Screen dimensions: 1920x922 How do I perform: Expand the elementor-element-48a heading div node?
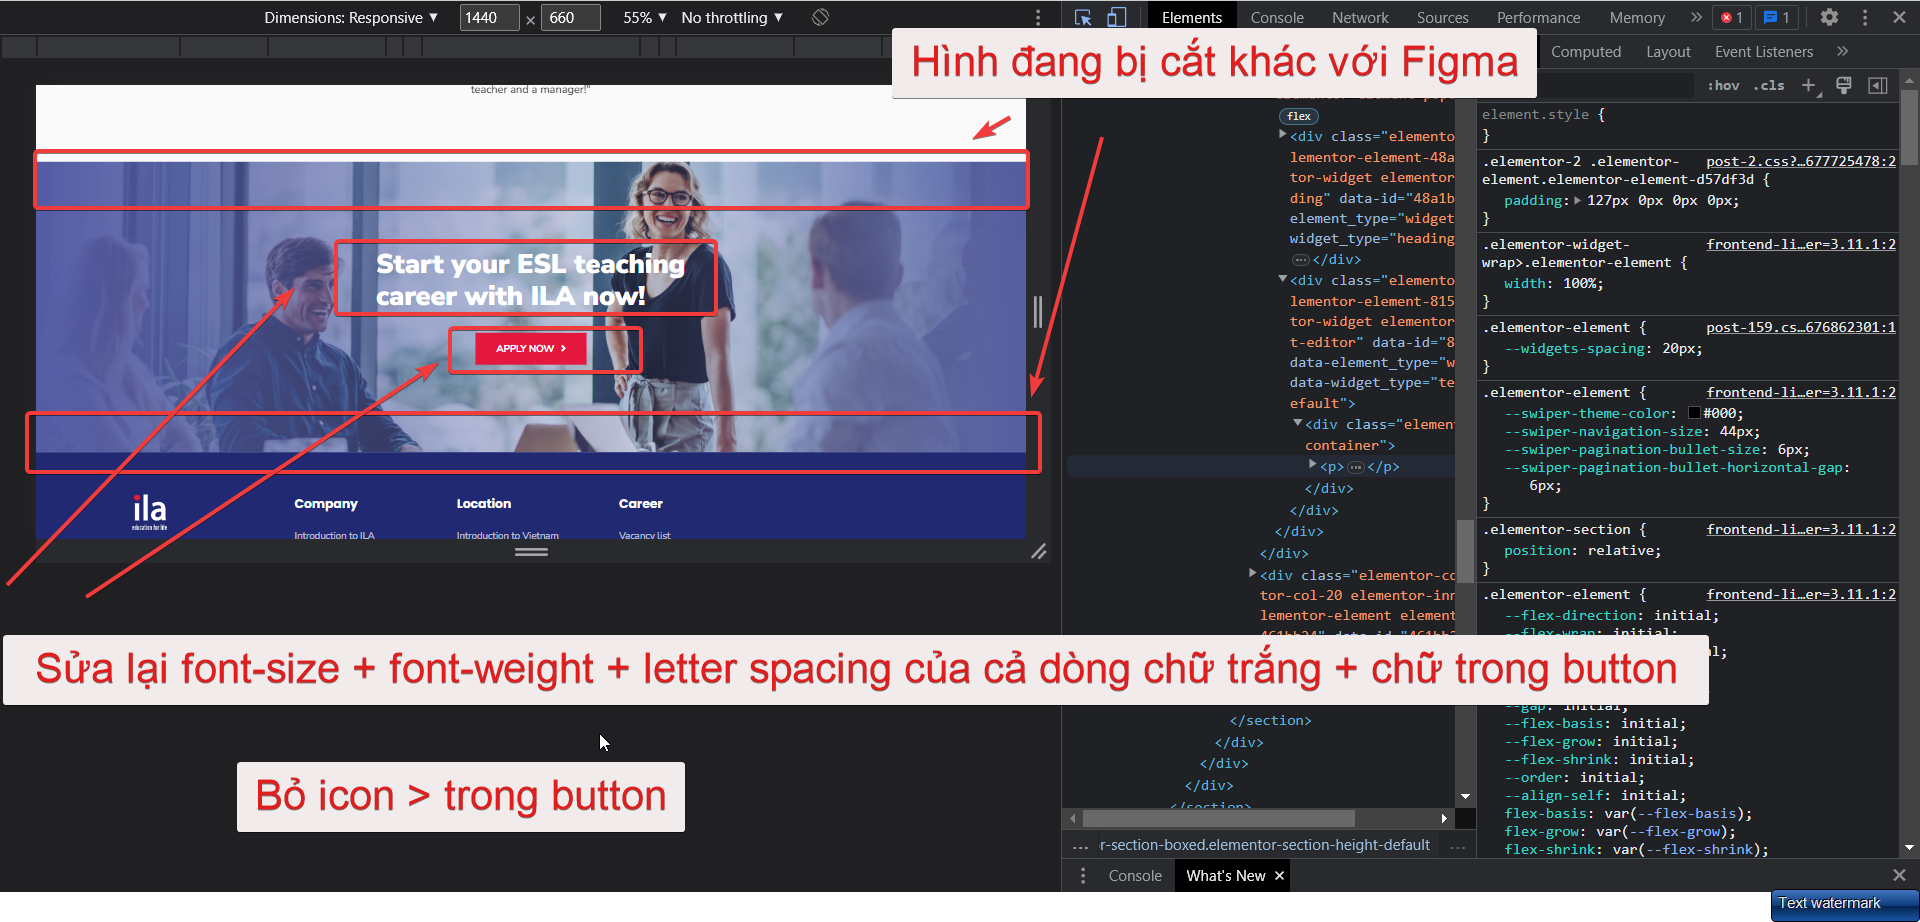[1283, 135]
